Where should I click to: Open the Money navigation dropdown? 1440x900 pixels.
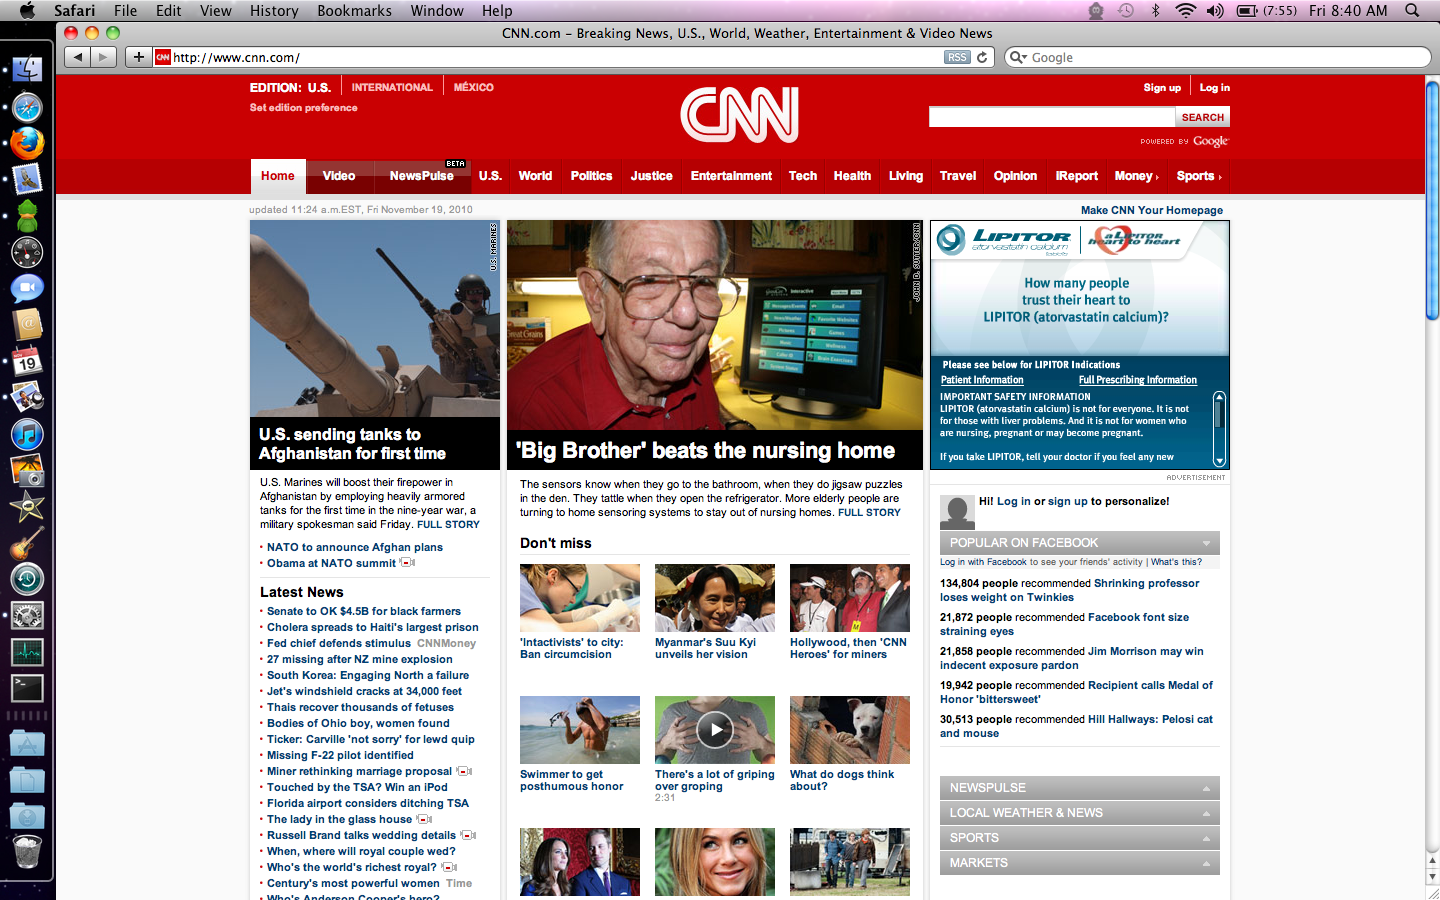(1136, 176)
